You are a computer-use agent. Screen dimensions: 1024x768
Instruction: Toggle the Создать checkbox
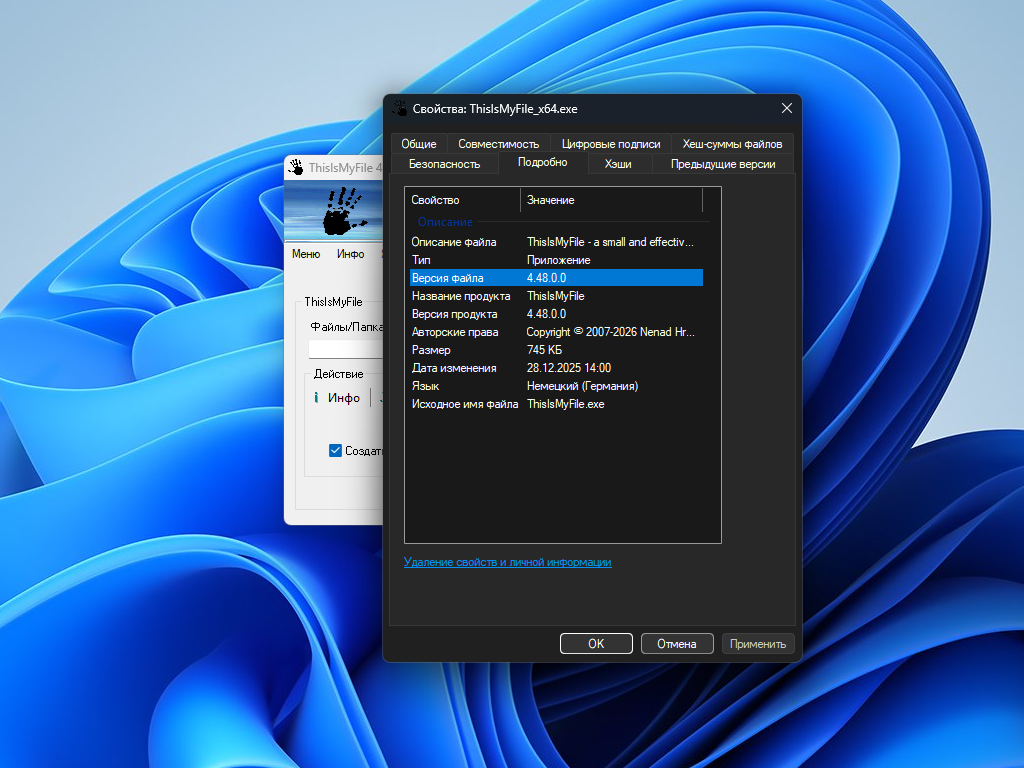point(336,450)
